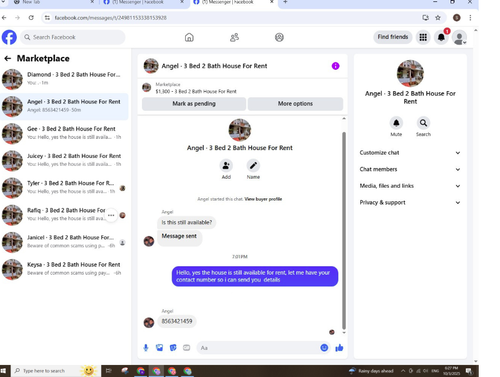500x377 pixels.
Task: Click the back arrow beside Marketplace
Action: point(8,59)
